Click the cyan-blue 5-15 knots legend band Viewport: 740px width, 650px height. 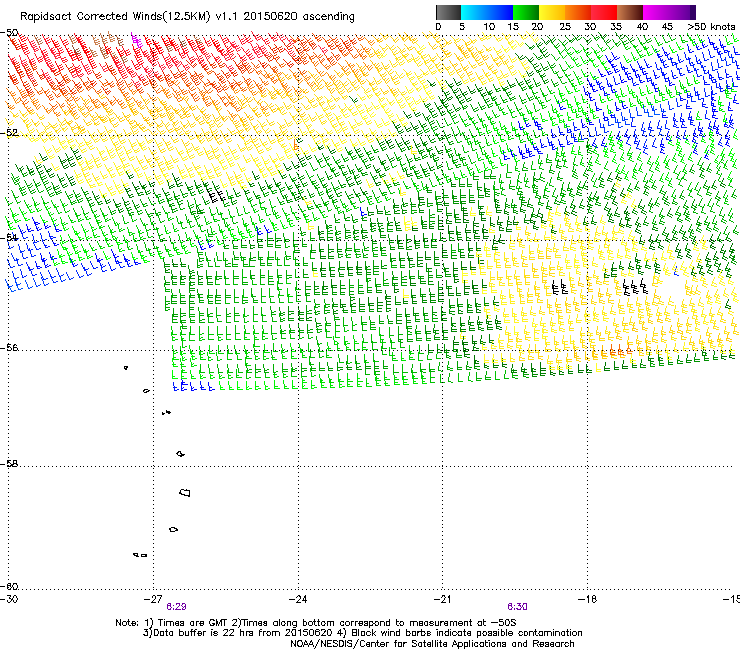click(487, 12)
